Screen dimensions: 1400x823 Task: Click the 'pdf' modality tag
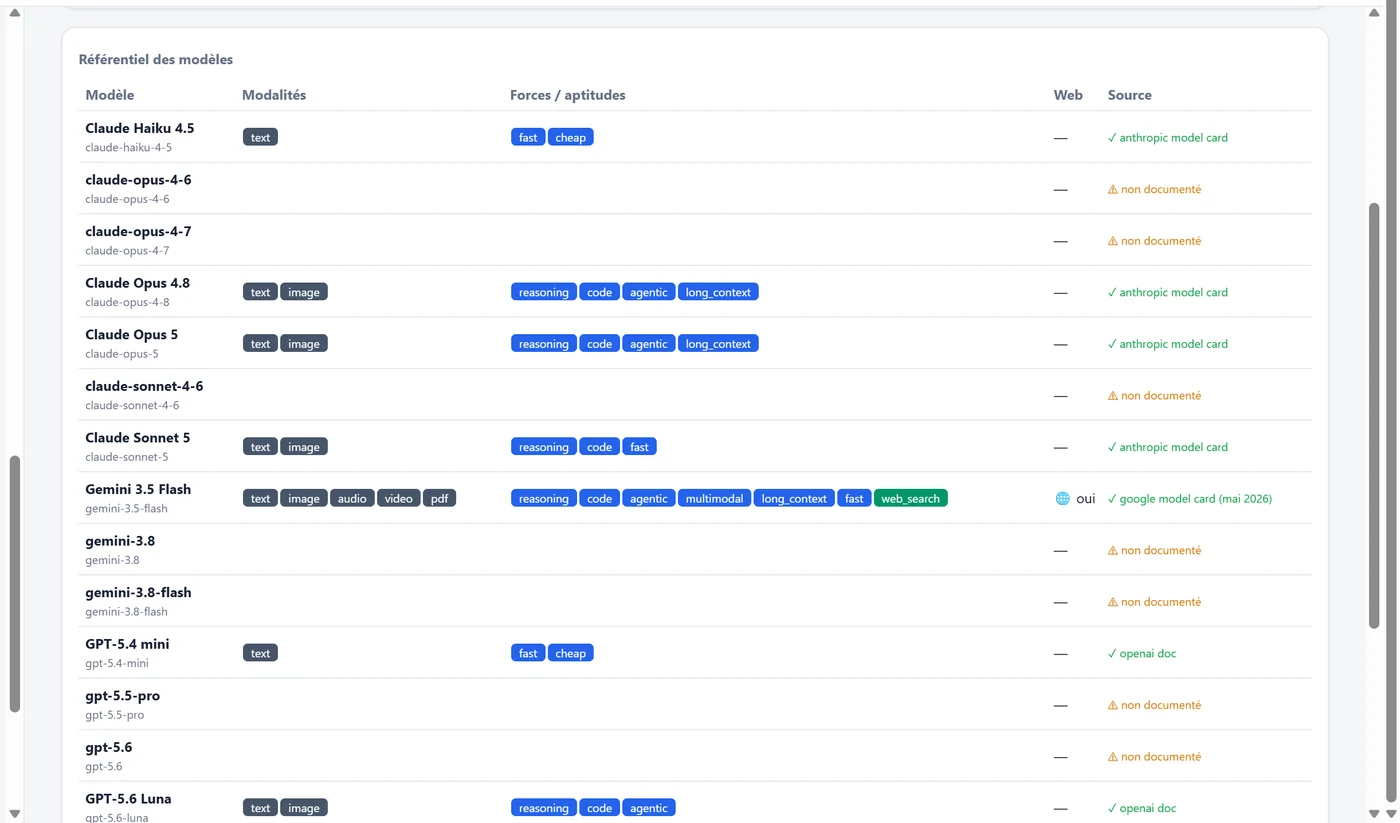point(440,498)
